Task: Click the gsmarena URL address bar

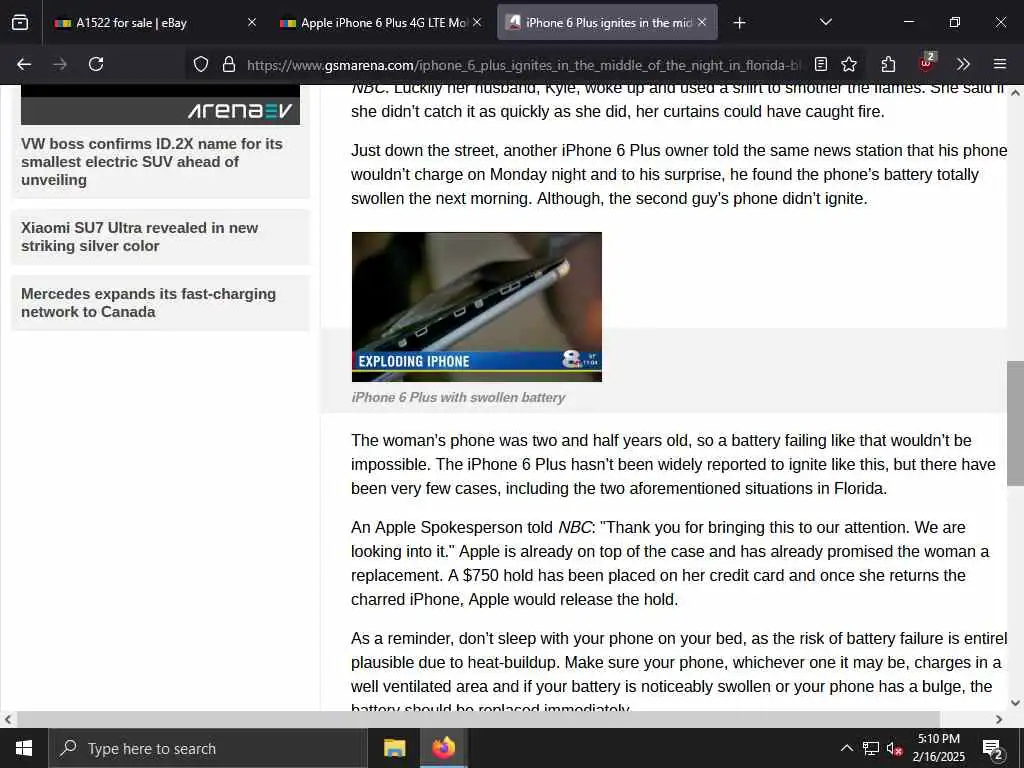Action: coord(522,65)
